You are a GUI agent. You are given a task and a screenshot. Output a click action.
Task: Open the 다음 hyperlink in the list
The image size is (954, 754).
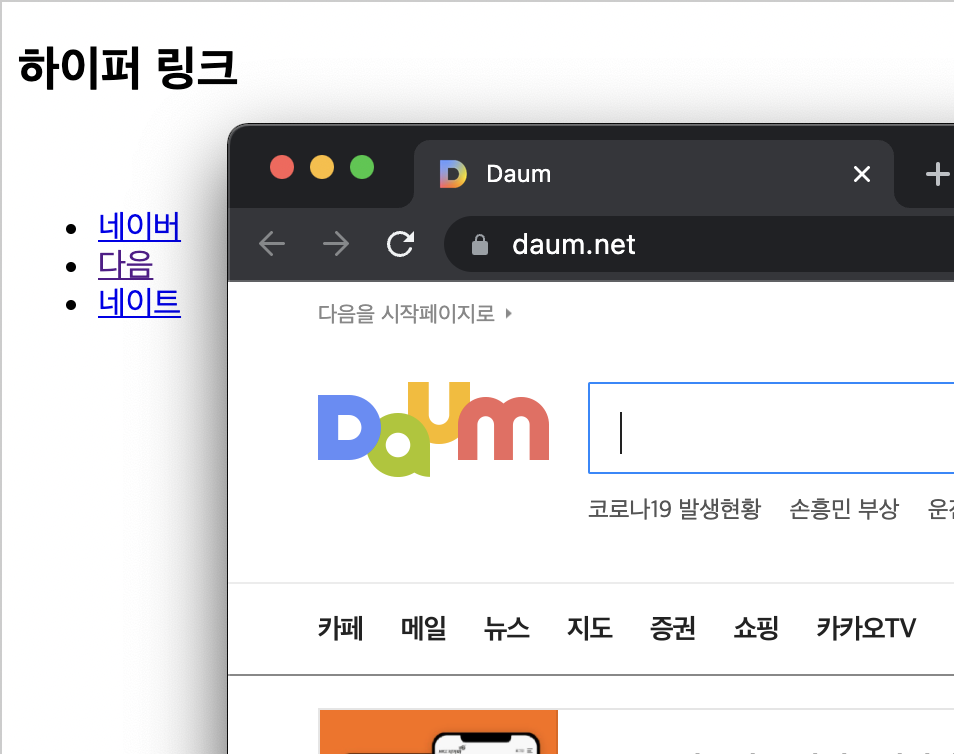pyautogui.click(x=126, y=265)
